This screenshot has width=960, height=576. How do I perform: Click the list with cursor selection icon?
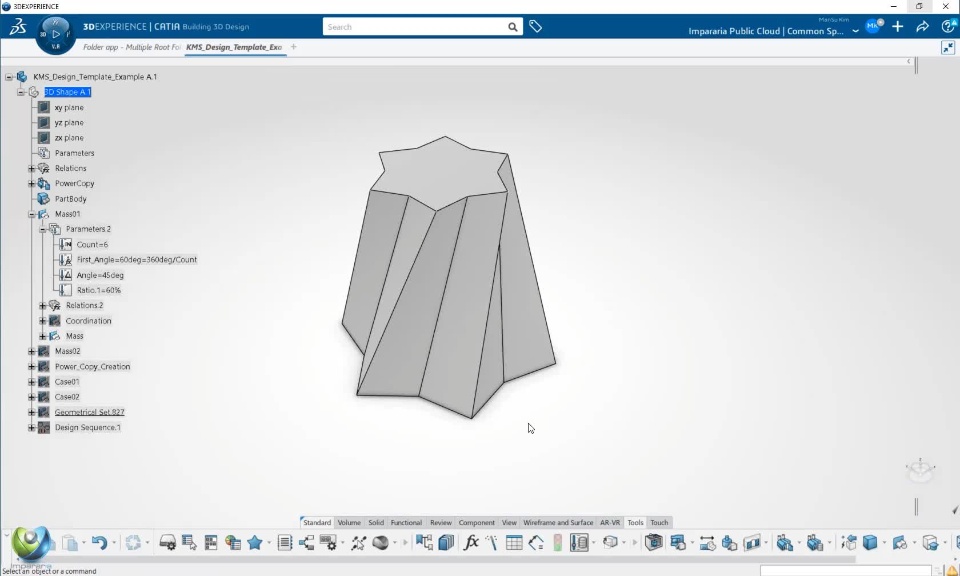[189, 542]
